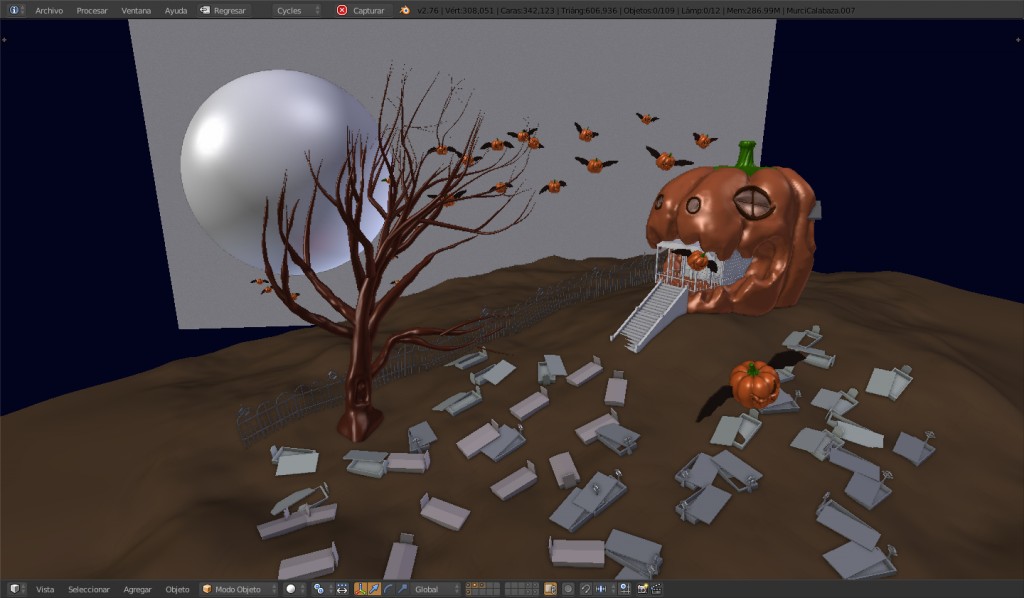Toggle the 3D manipulator widget axis icon
Image resolution: width=1024 pixels, height=598 pixels.
point(361,589)
